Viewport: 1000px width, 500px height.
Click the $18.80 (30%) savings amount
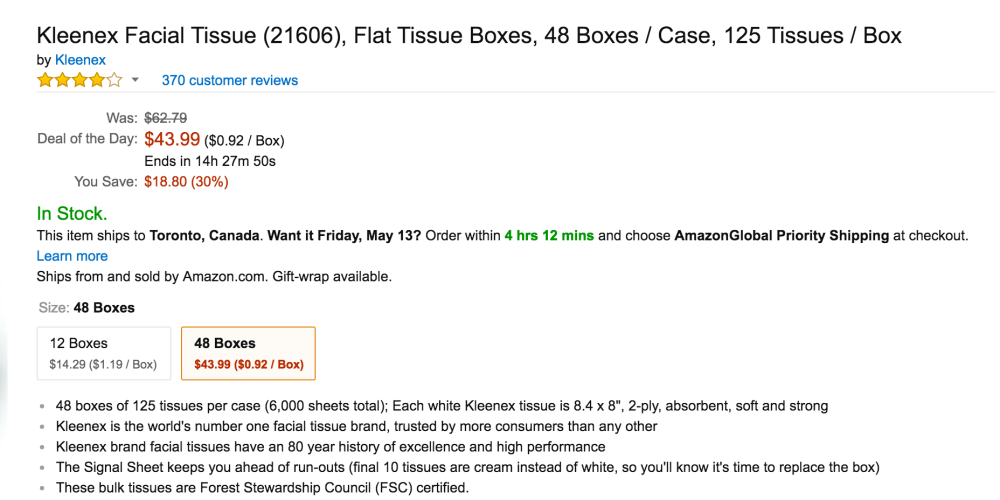coord(186,182)
